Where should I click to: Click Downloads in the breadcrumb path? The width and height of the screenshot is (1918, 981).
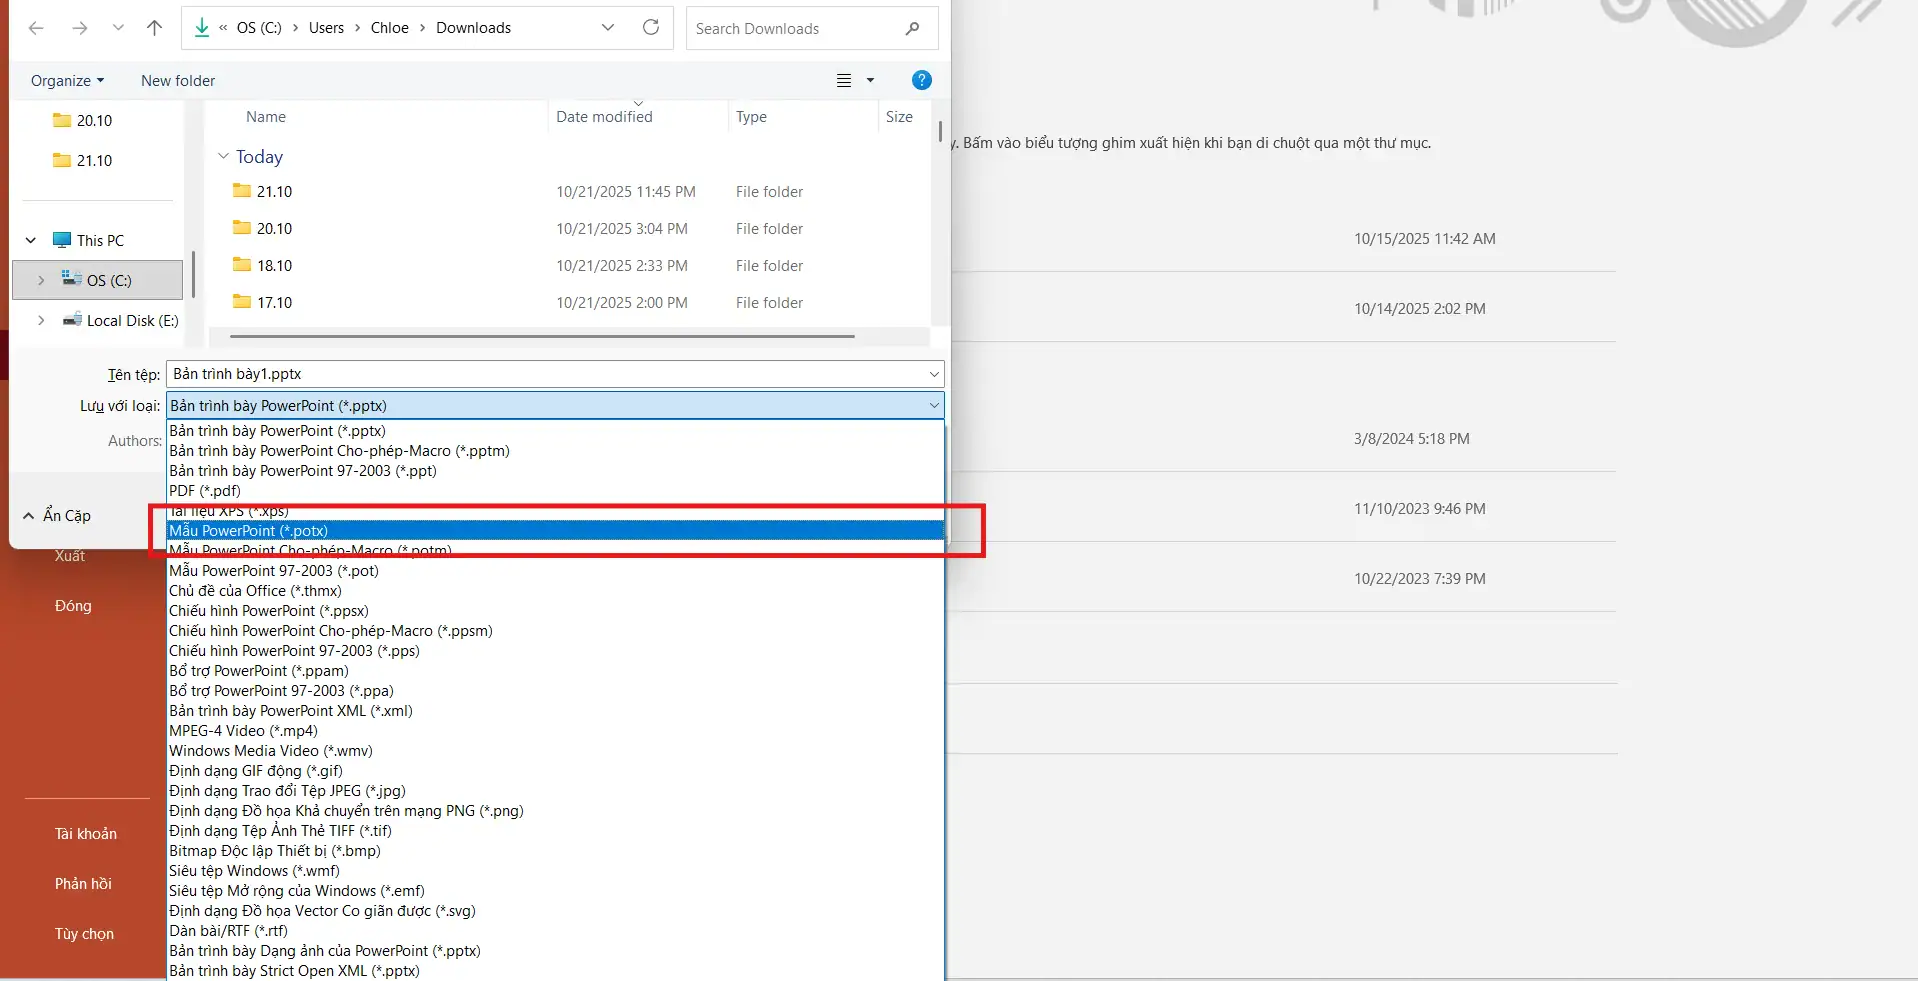click(473, 27)
